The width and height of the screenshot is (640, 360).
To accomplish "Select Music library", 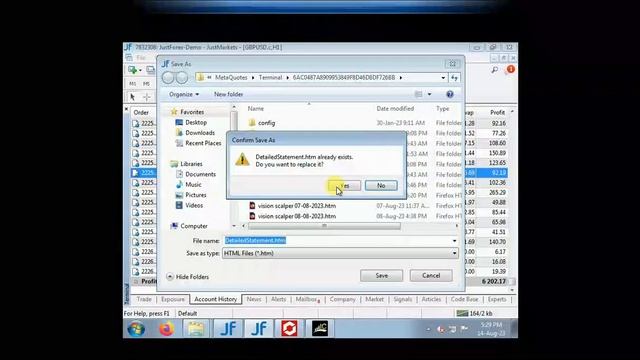I will 193,184.
